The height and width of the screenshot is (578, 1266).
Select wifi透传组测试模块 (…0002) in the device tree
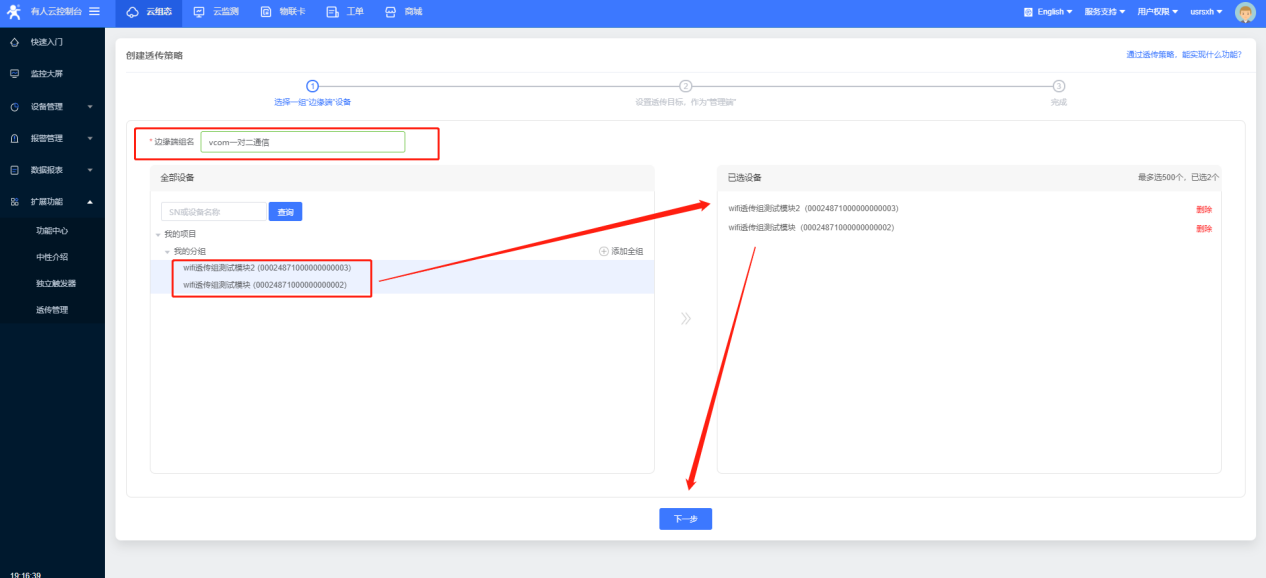coord(265,285)
